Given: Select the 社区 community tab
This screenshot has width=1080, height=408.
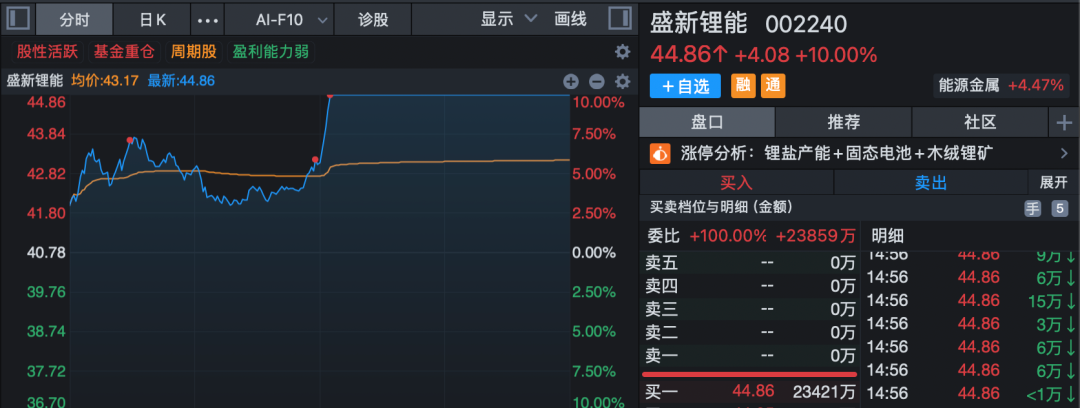Looking at the screenshot, I should point(979,123).
